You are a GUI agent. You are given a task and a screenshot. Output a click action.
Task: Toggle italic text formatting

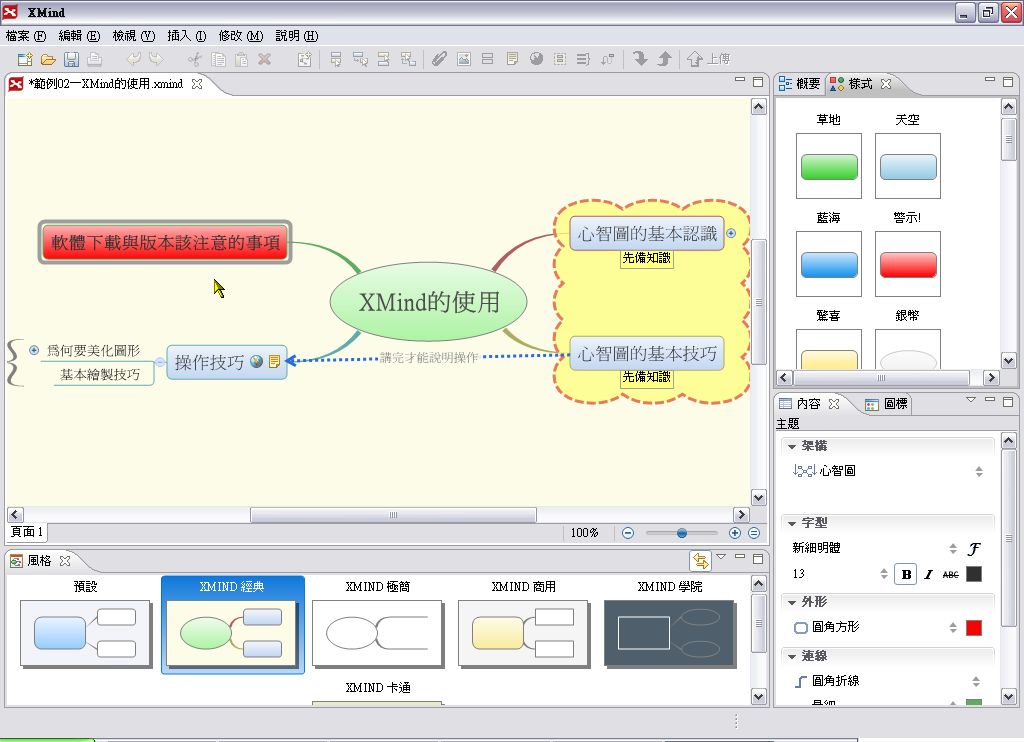tap(928, 574)
